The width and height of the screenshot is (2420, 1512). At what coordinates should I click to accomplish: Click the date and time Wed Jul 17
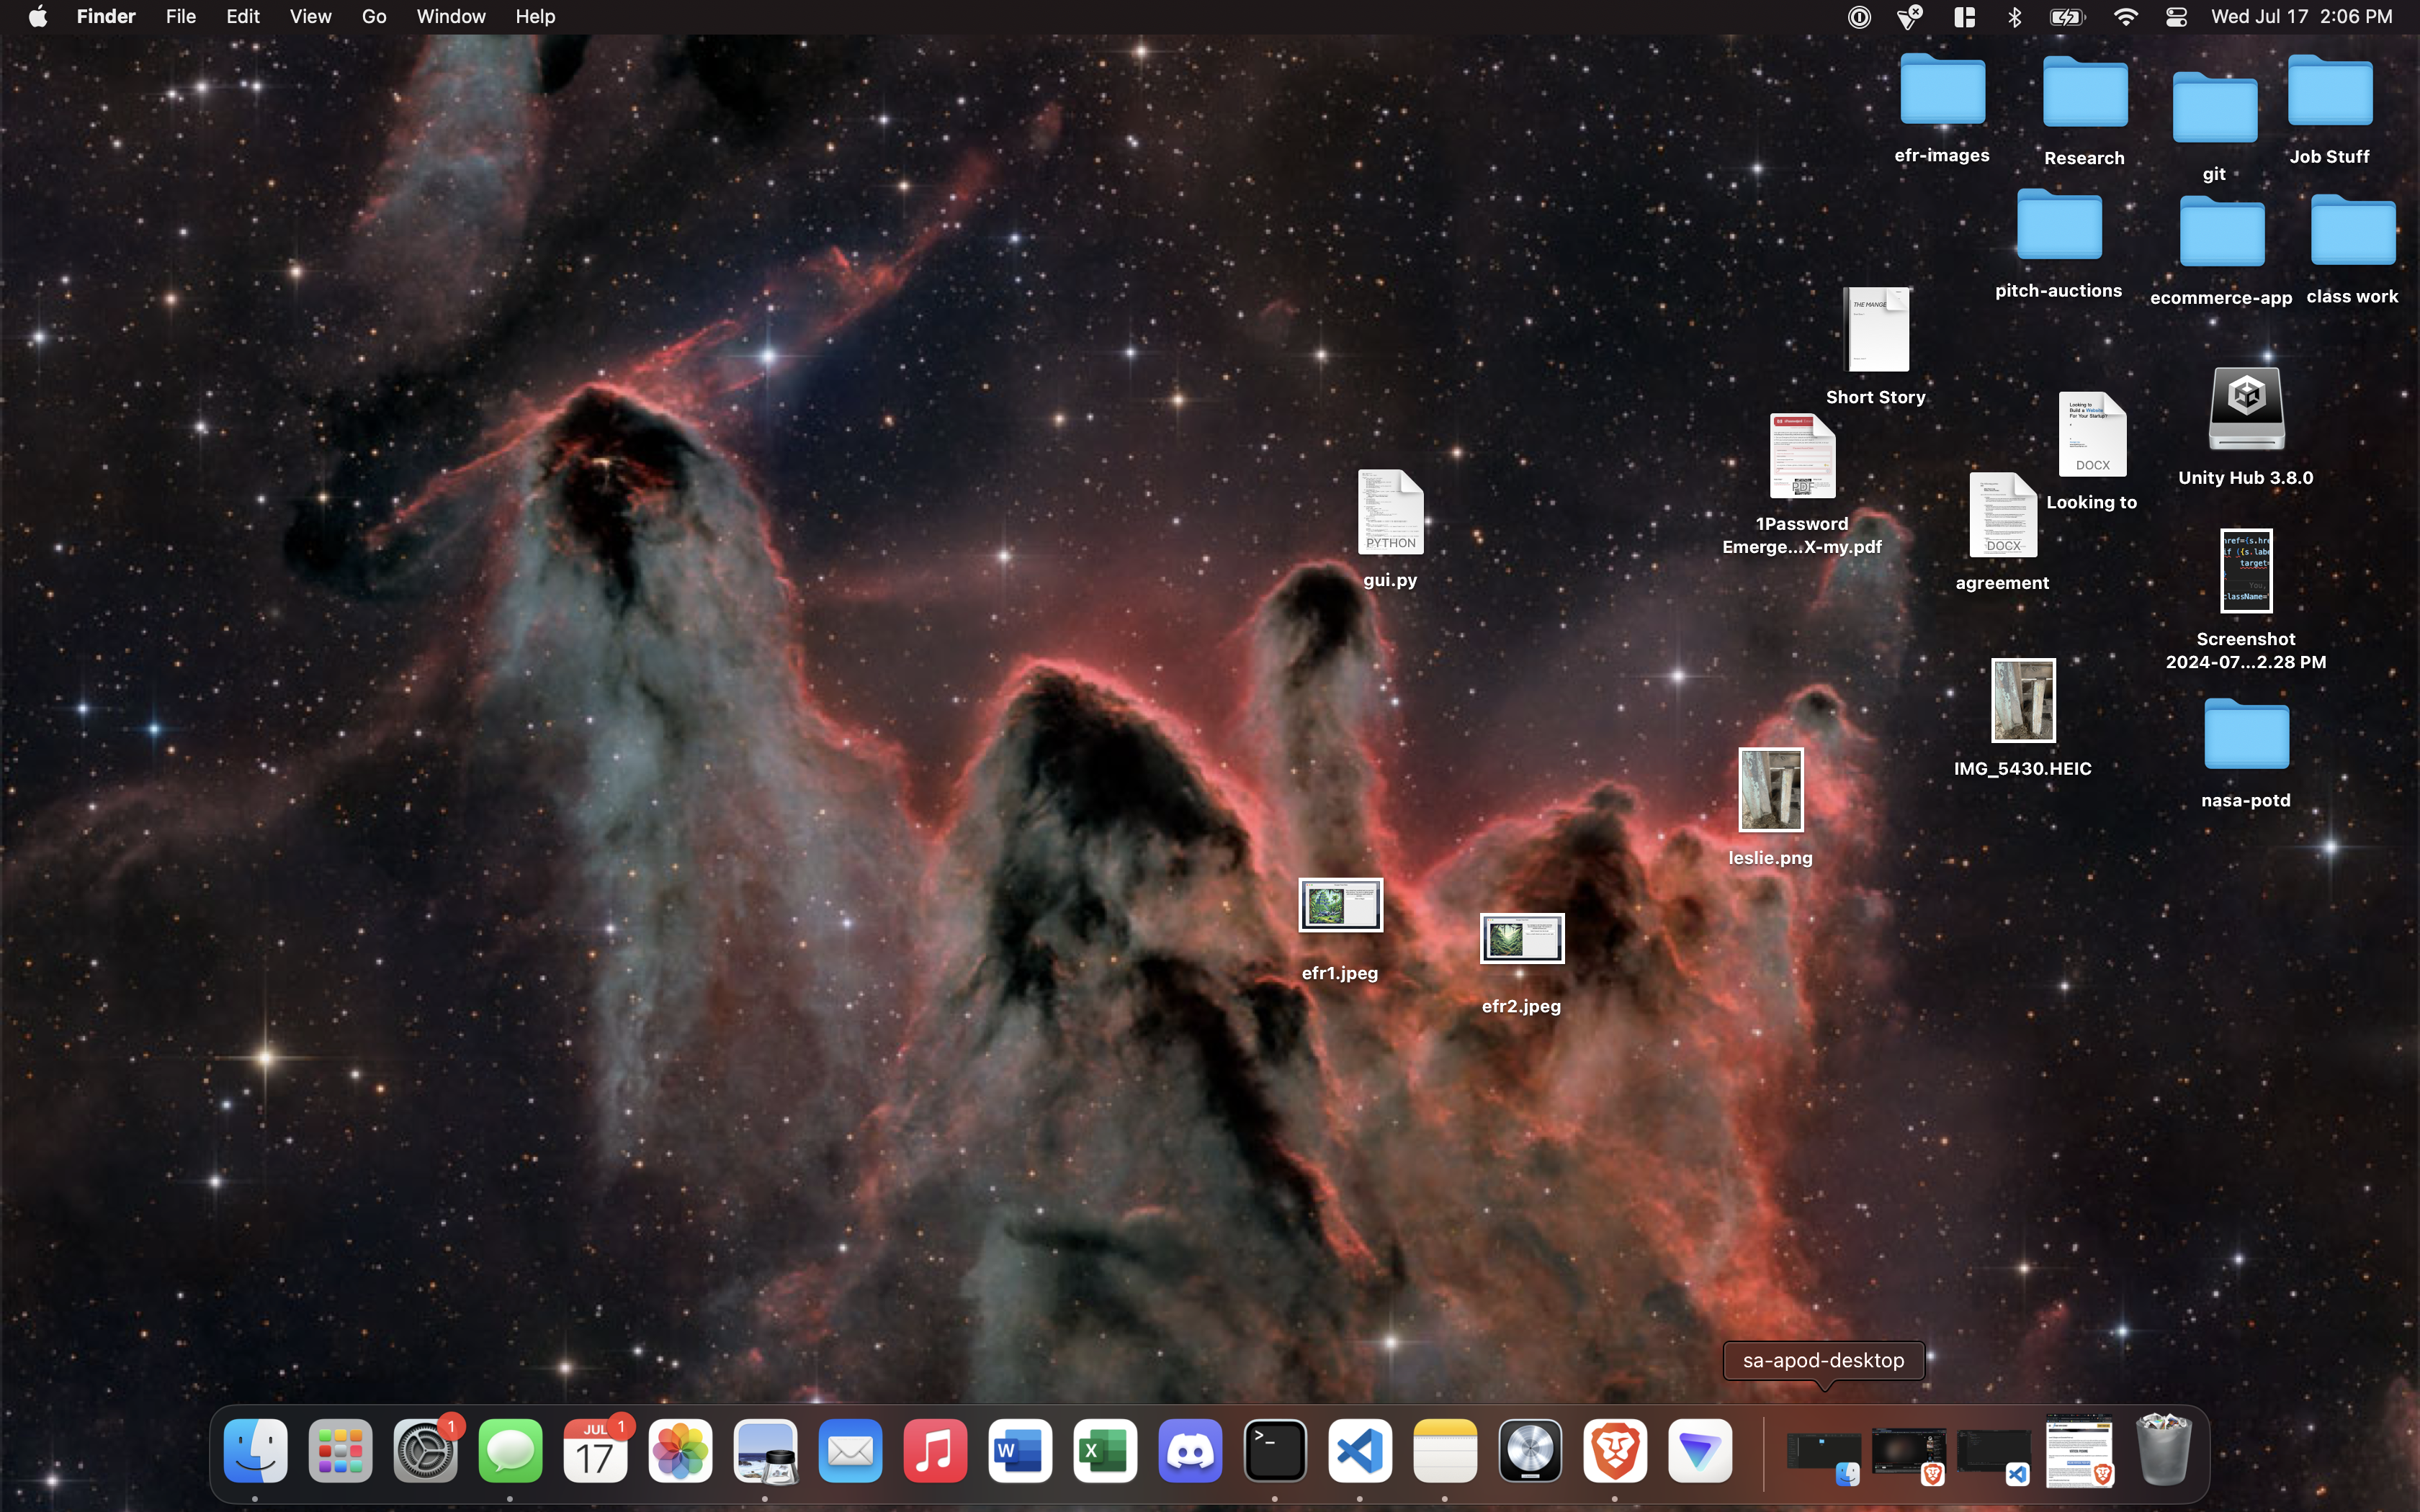tap(2301, 17)
